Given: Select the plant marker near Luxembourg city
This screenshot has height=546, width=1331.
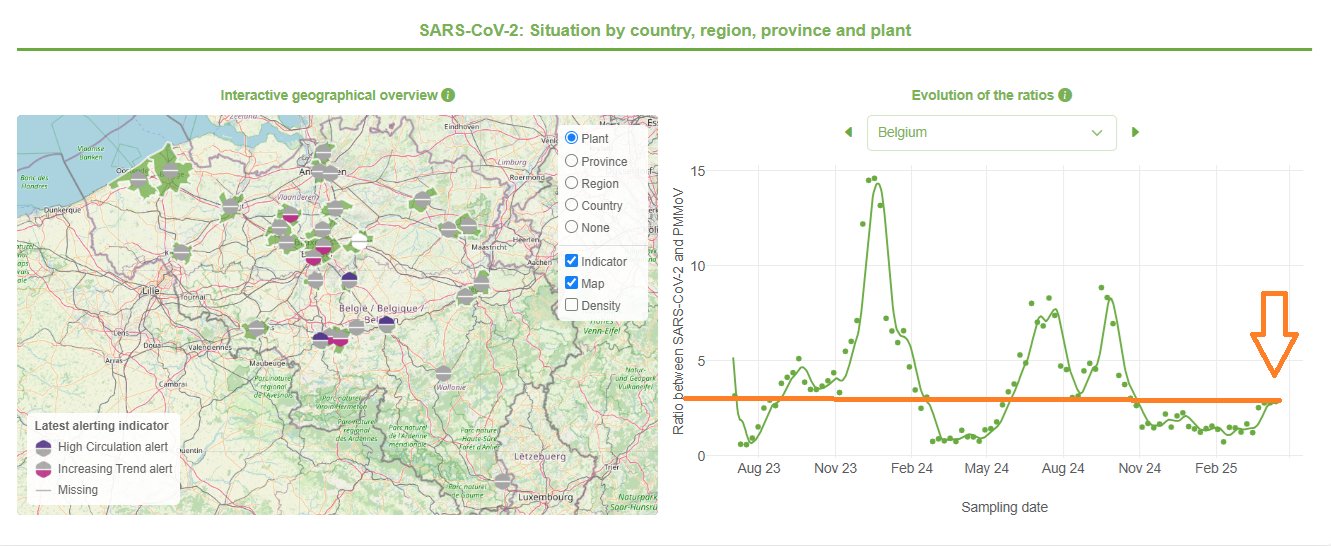Looking at the screenshot, I should coord(503,482).
